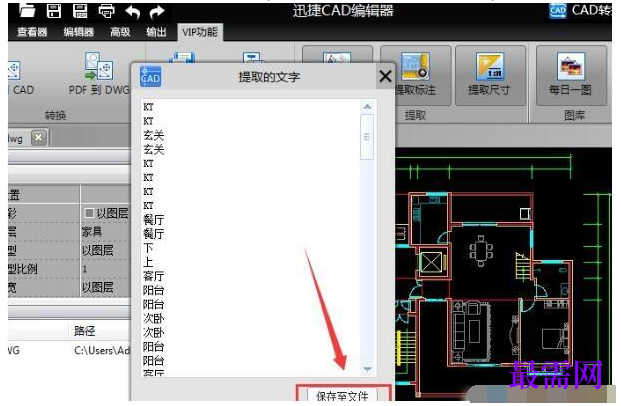This screenshot has height=406, width=621.
Task: Click the second save-as disk icon
Action: tap(80, 11)
